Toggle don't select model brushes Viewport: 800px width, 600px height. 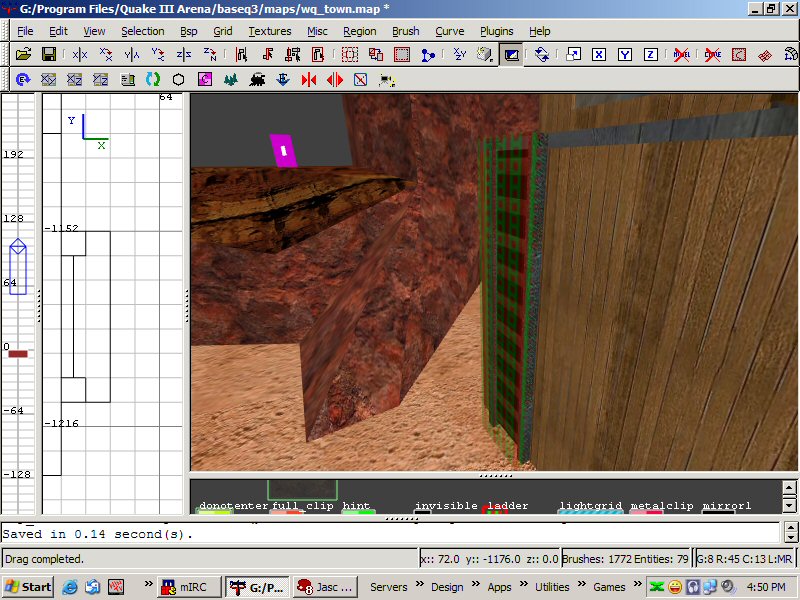click(682, 54)
